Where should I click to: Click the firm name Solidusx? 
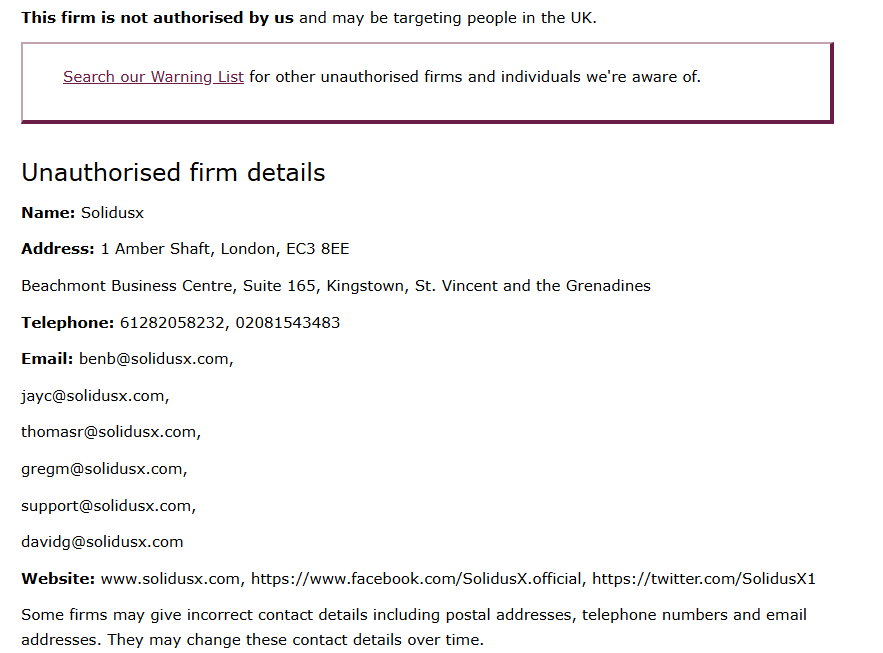click(112, 213)
